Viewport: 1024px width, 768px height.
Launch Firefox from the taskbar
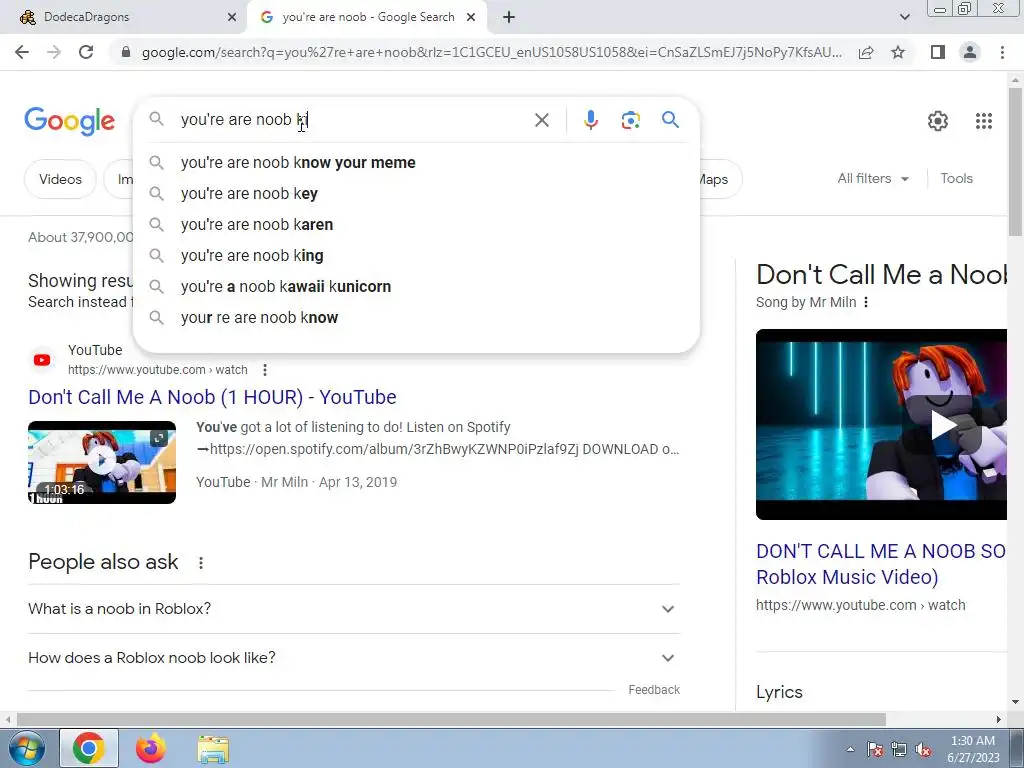(x=151, y=748)
